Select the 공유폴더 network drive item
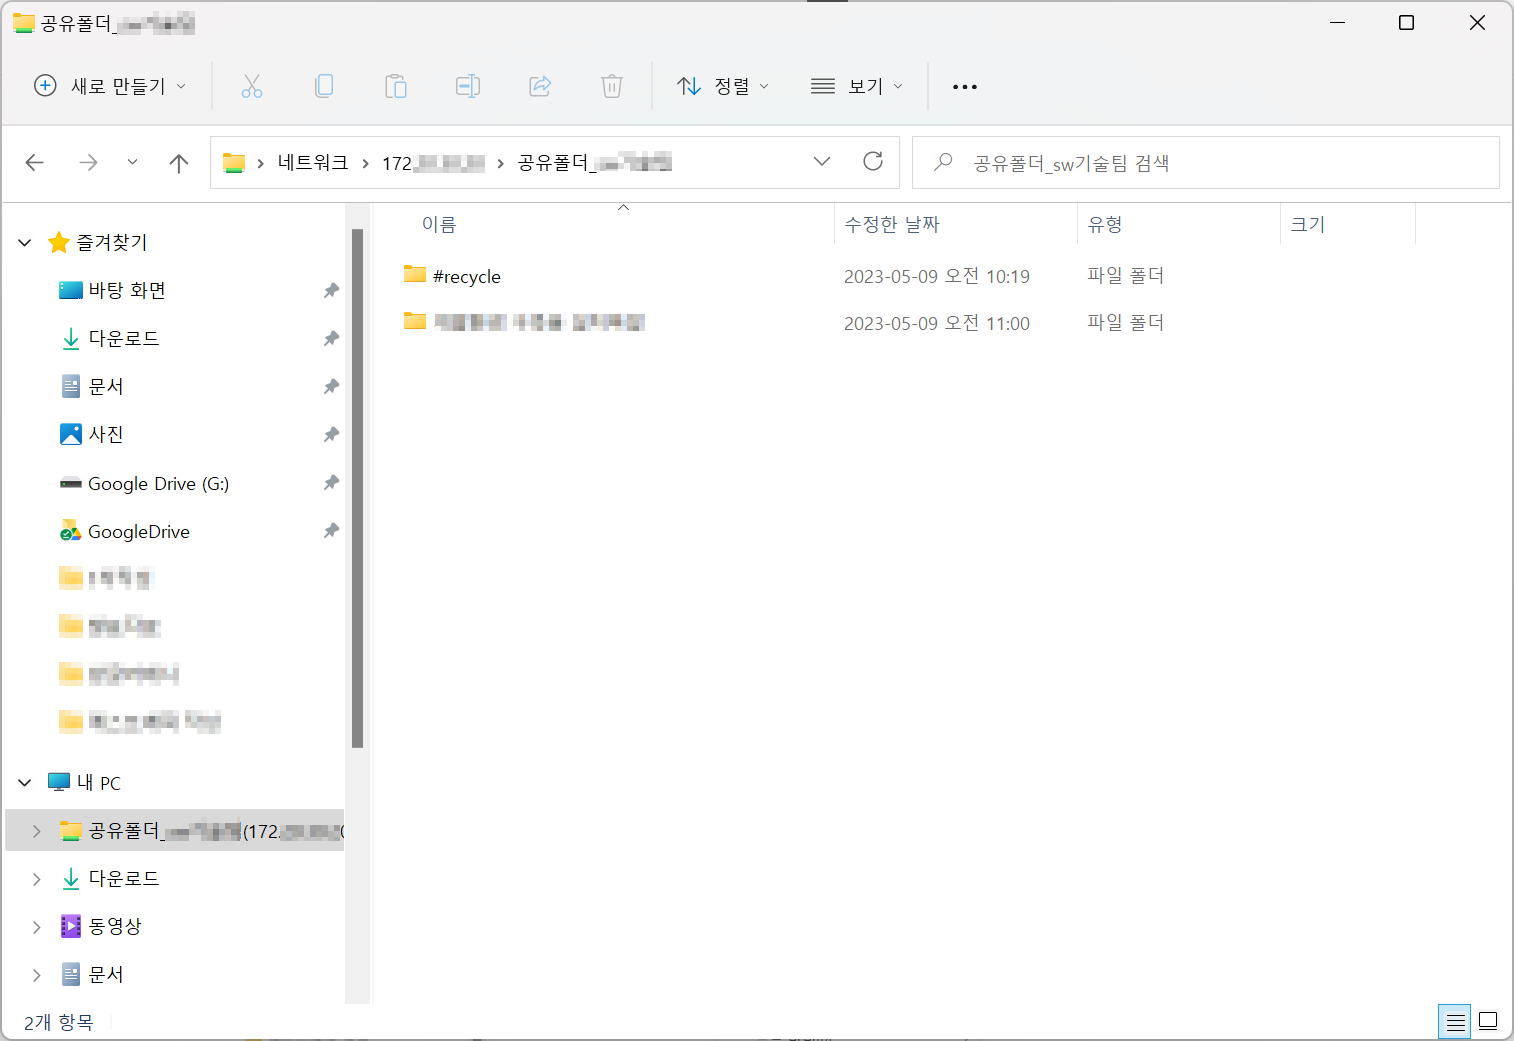Image resolution: width=1514 pixels, height=1041 pixels. [175, 831]
